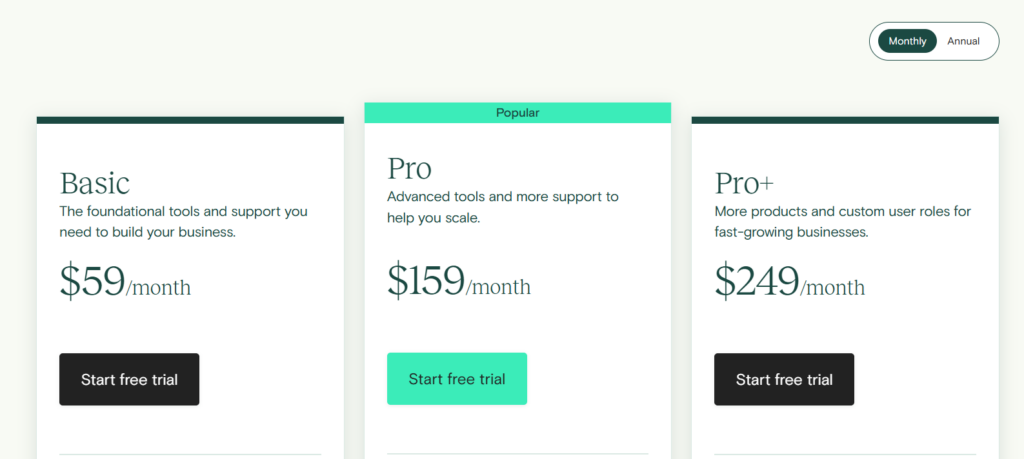Start free trial for Basic plan
Viewport: 1024px width, 459px height.
tap(129, 379)
